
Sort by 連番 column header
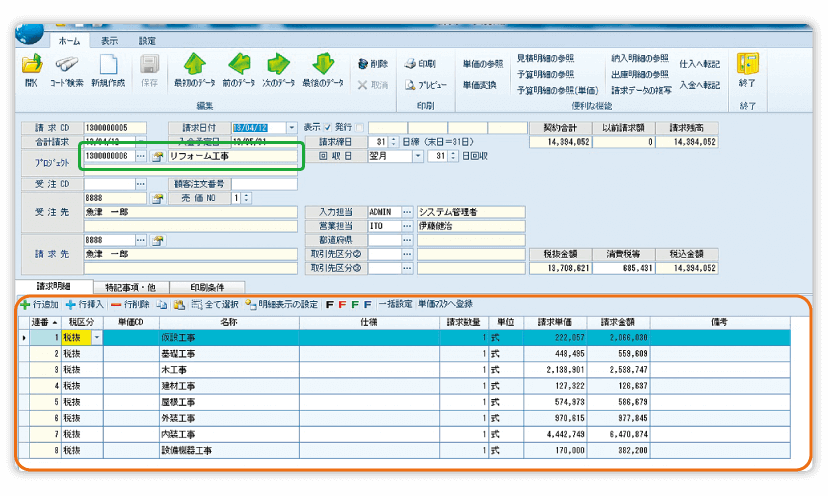pyautogui.click(x=45, y=322)
